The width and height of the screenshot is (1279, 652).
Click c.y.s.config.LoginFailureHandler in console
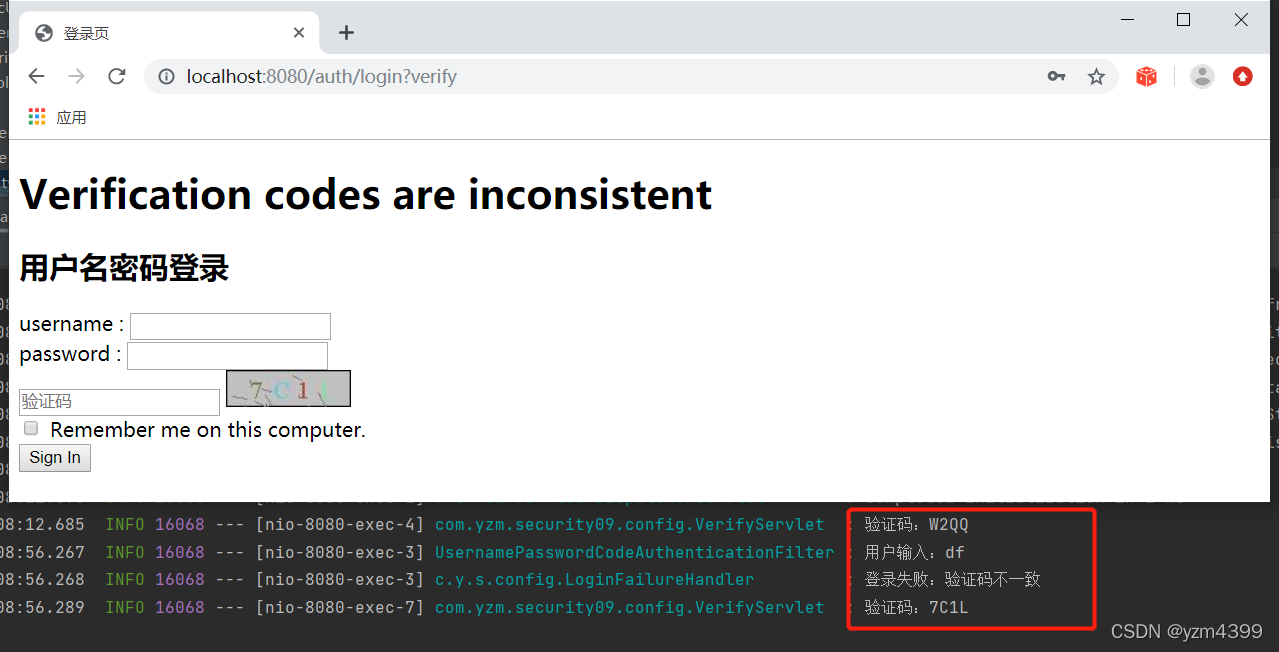click(594, 579)
